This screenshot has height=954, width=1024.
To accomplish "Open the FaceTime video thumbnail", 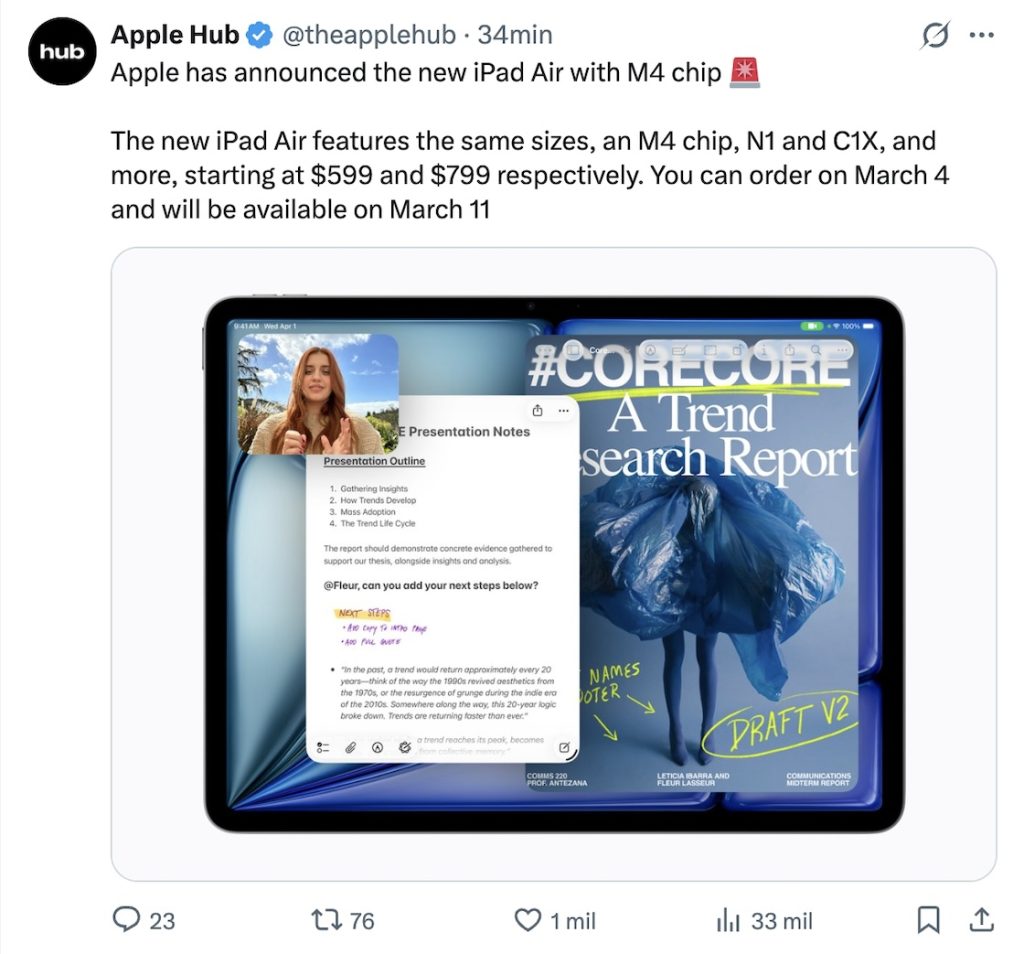I will tap(316, 393).
